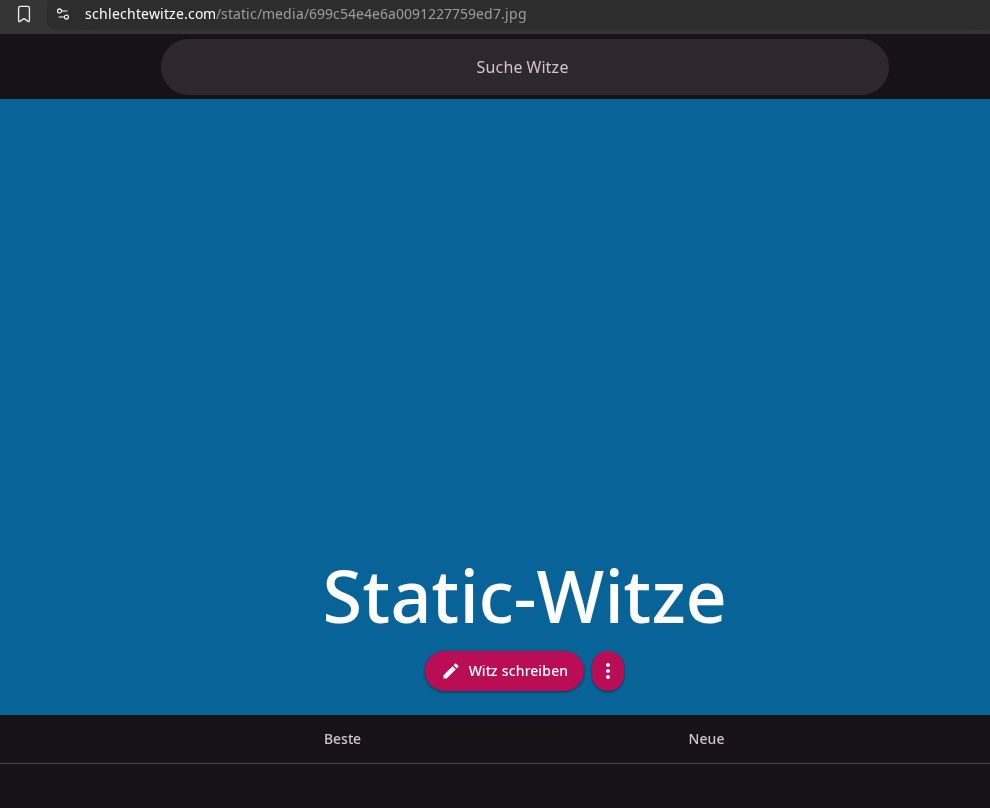Click the word "Witze" in the heading
Image resolution: width=990 pixels, height=808 pixels.
pyautogui.click(x=632, y=597)
